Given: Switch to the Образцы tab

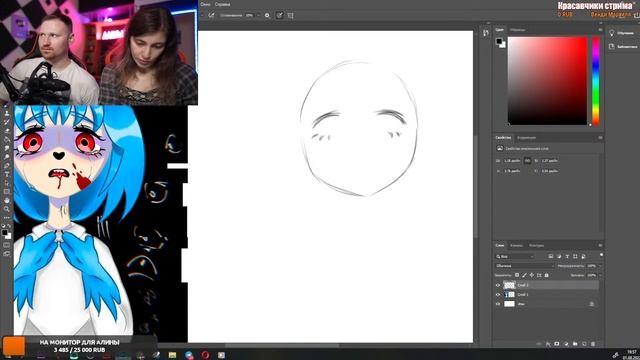Looking at the screenshot, I should pos(518,30).
